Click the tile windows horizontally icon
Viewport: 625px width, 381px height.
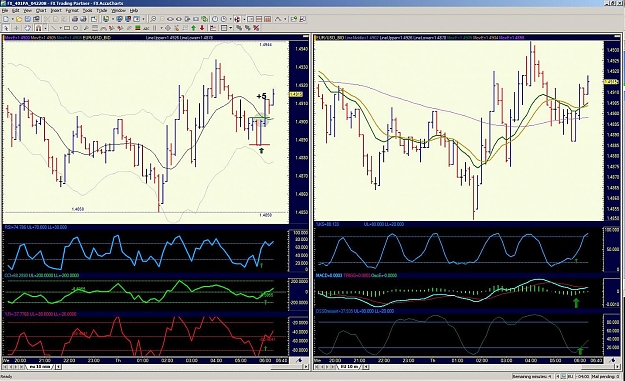click(x=259, y=19)
